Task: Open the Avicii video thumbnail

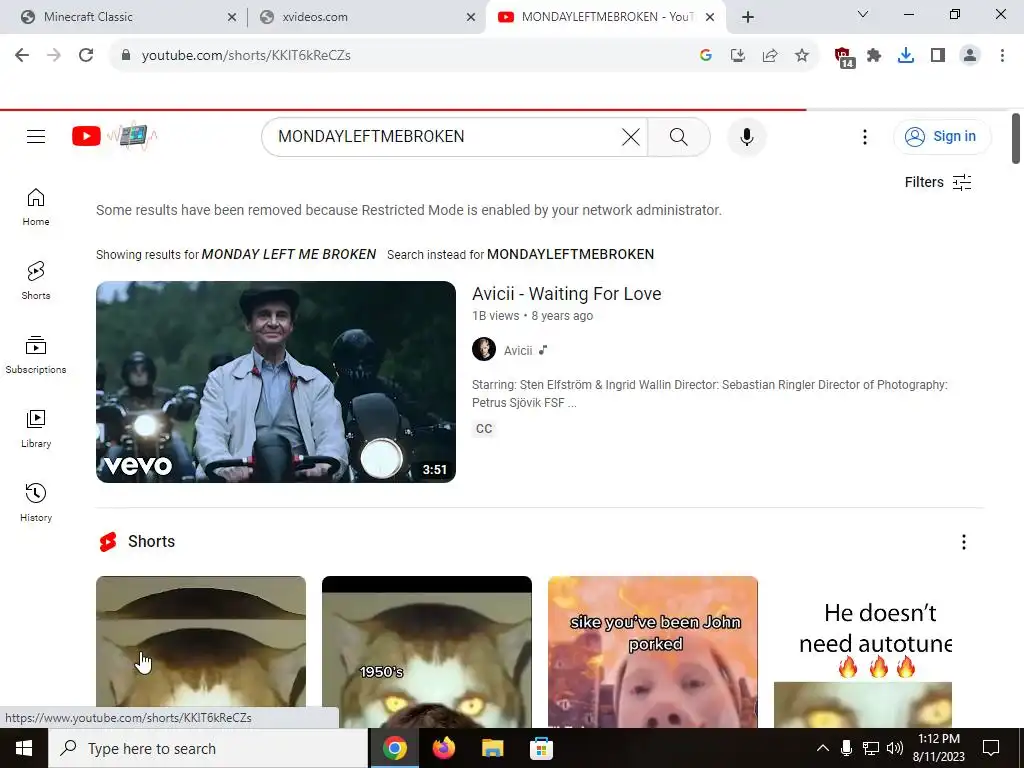Action: coord(276,382)
